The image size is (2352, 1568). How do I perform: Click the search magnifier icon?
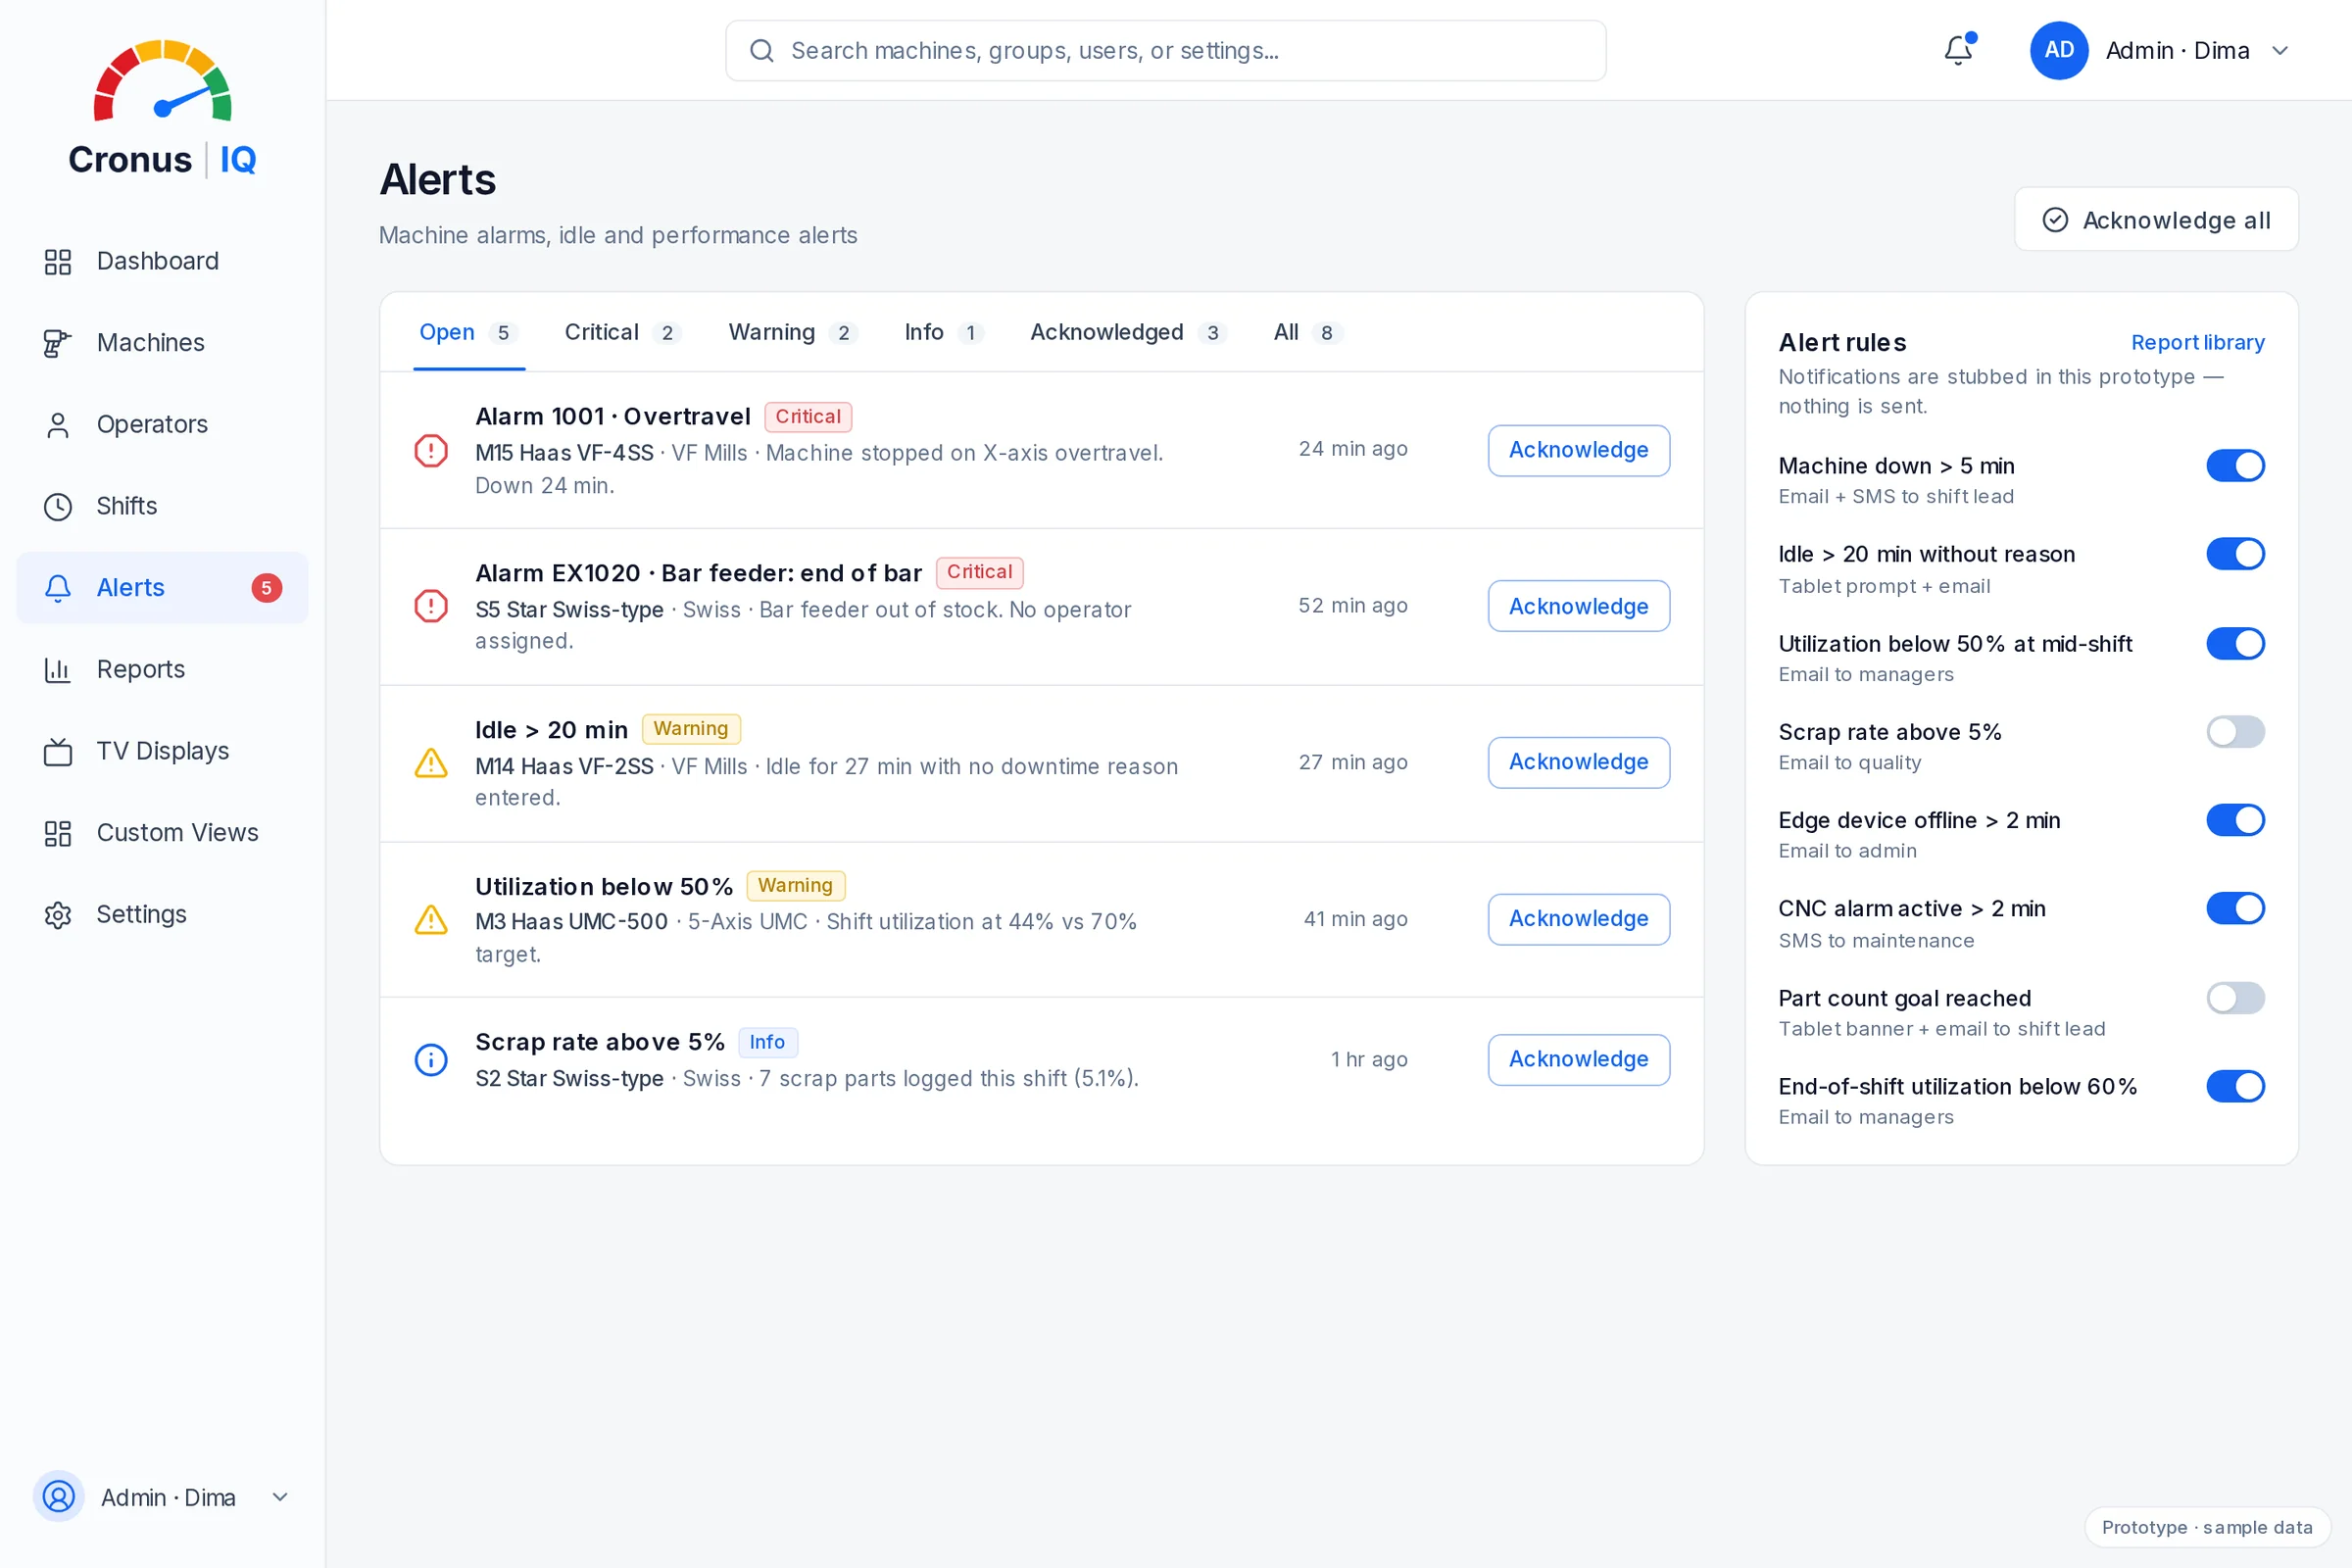point(762,51)
